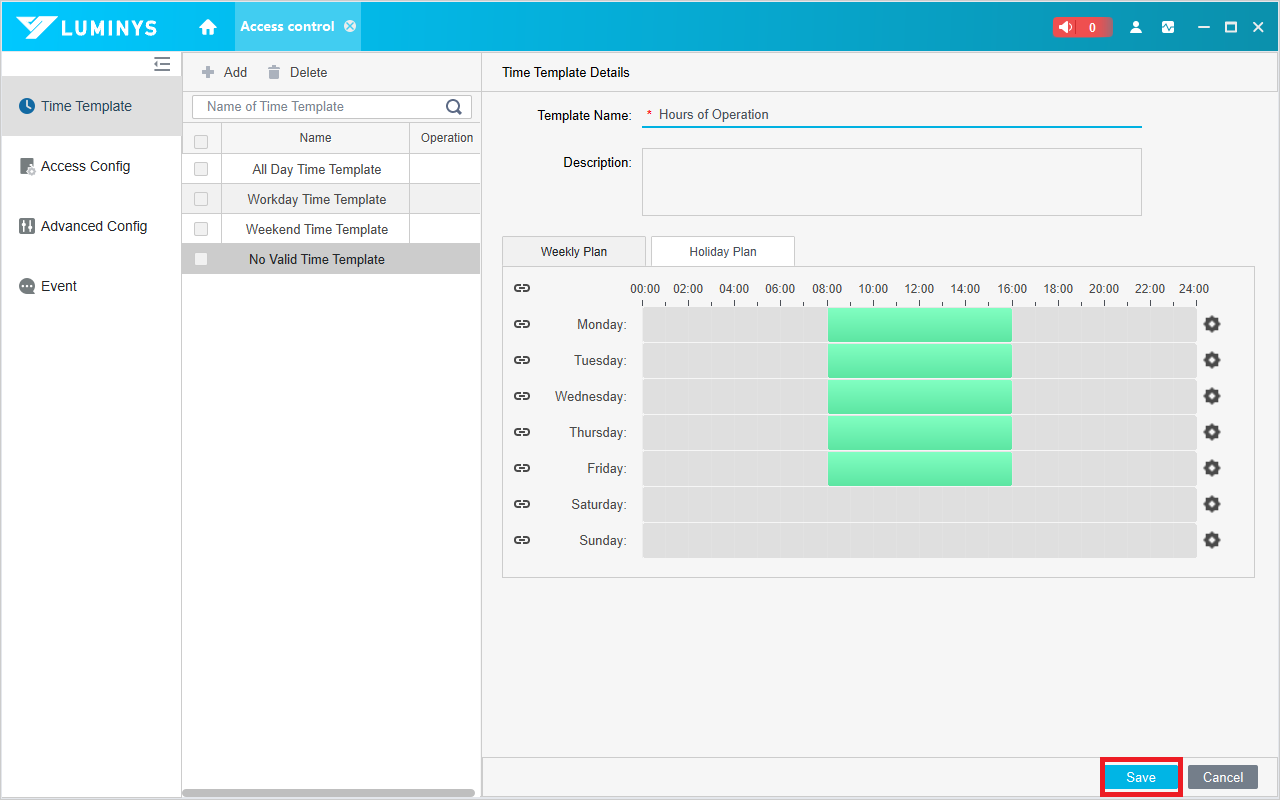Open Access Config in the sidebar
This screenshot has height=800, width=1280.
[x=85, y=166]
